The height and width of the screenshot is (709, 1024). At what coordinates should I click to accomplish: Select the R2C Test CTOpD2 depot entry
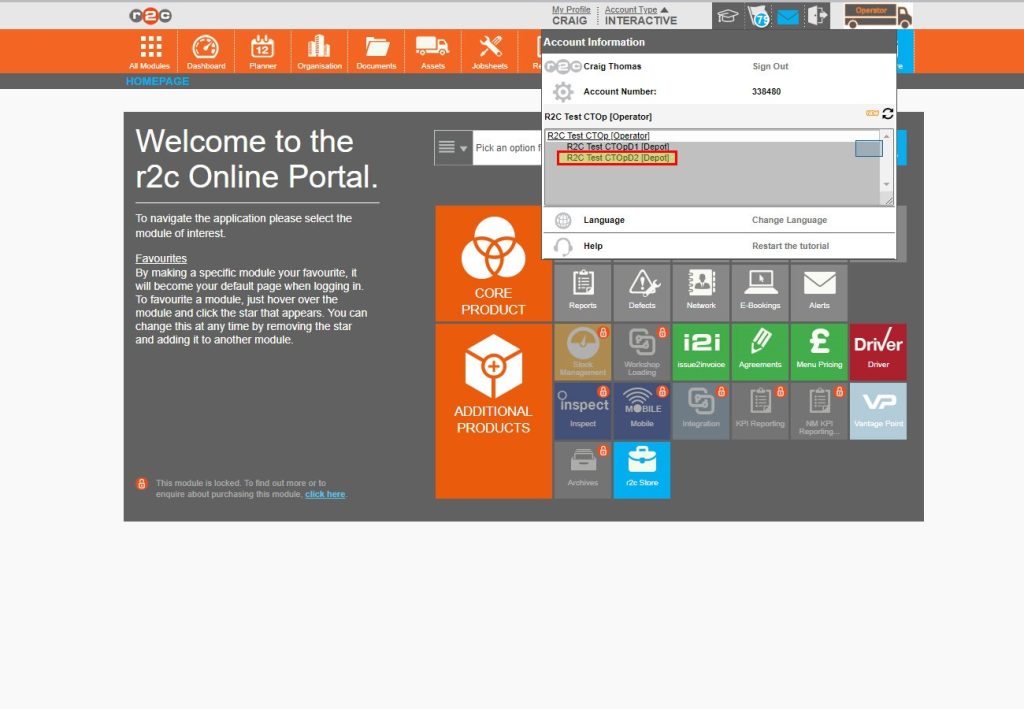pyautogui.click(x=618, y=157)
